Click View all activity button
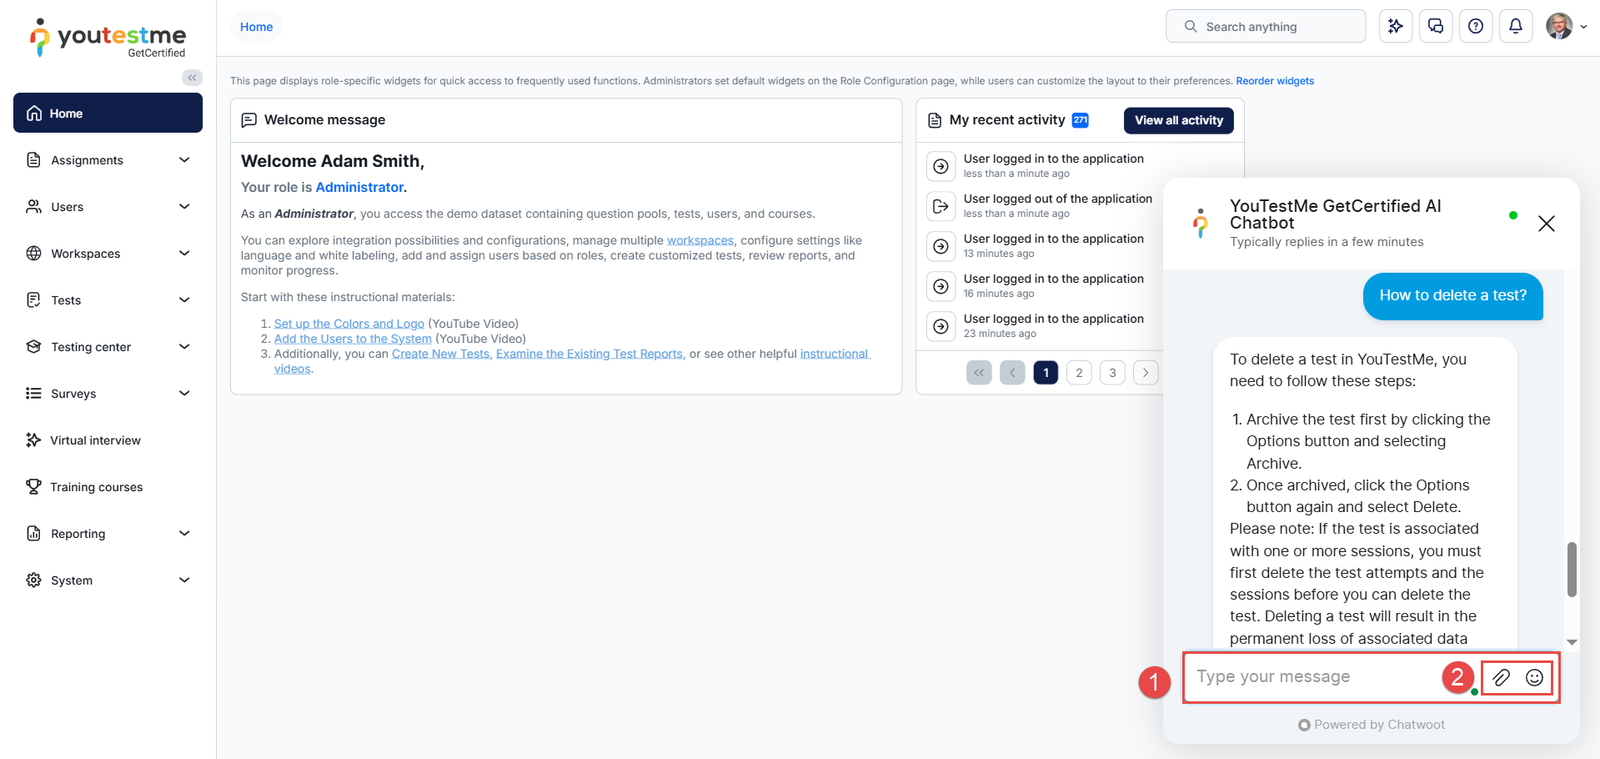 1179,120
